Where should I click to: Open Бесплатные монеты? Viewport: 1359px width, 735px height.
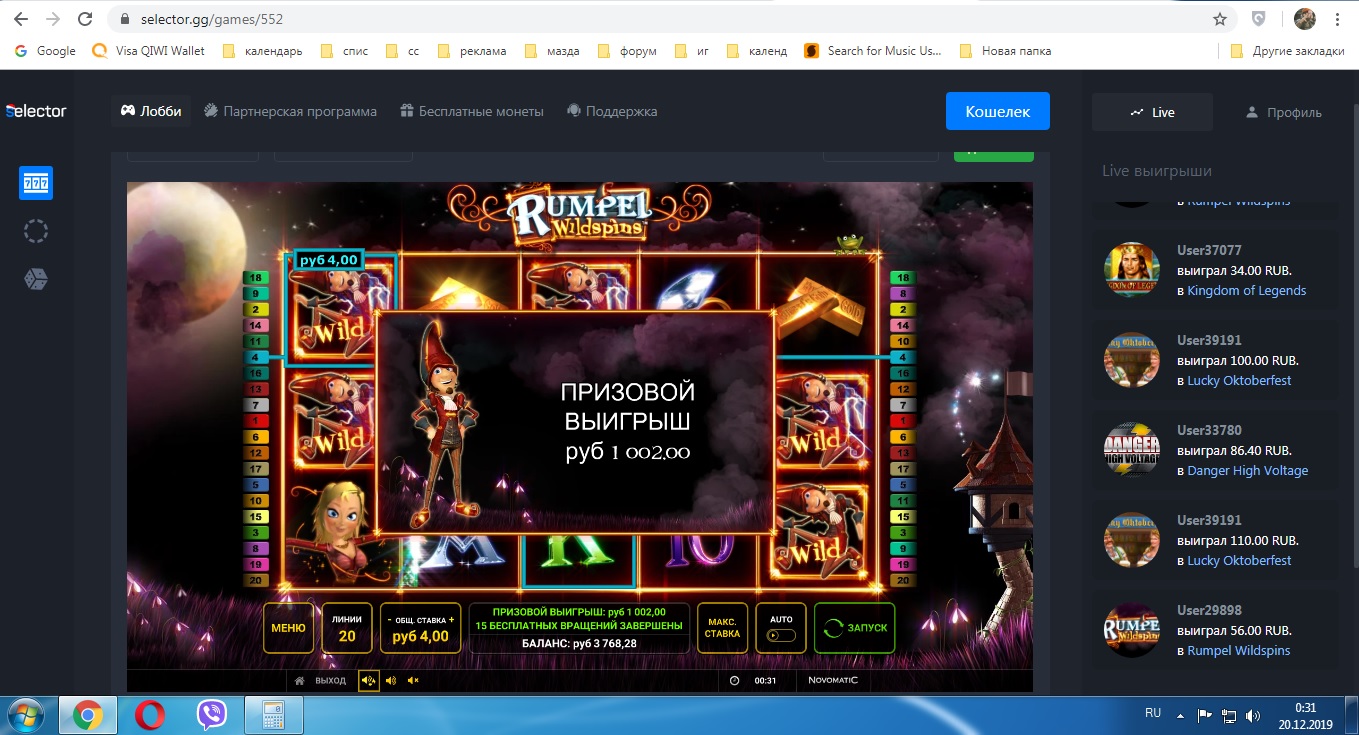(x=472, y=111)
